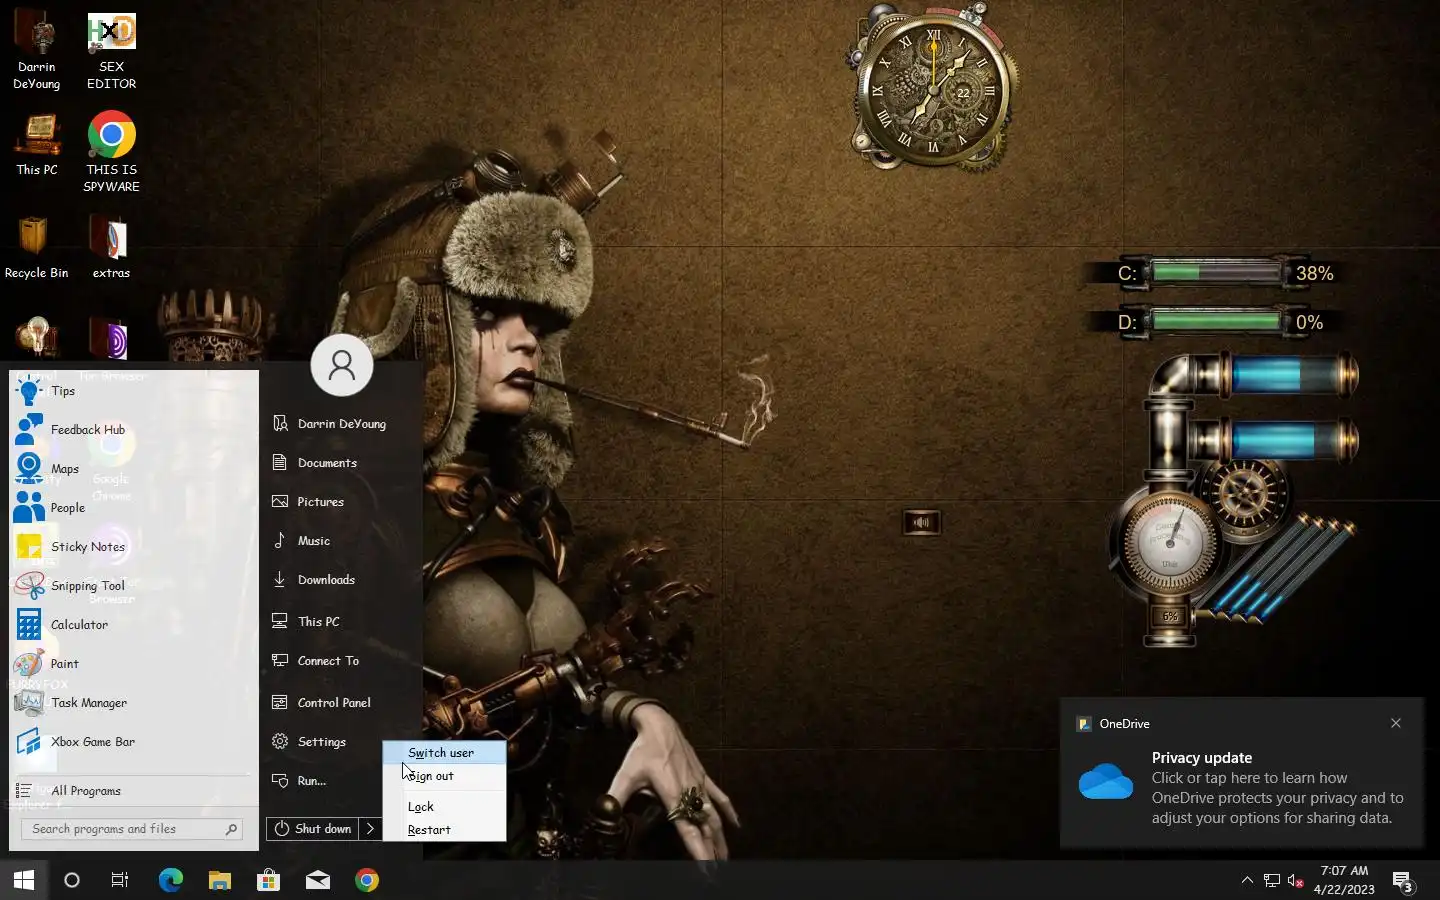This screenshot has width=1440, height=900.
Task: Select Restart from the power menu
Action: (444, 830)
